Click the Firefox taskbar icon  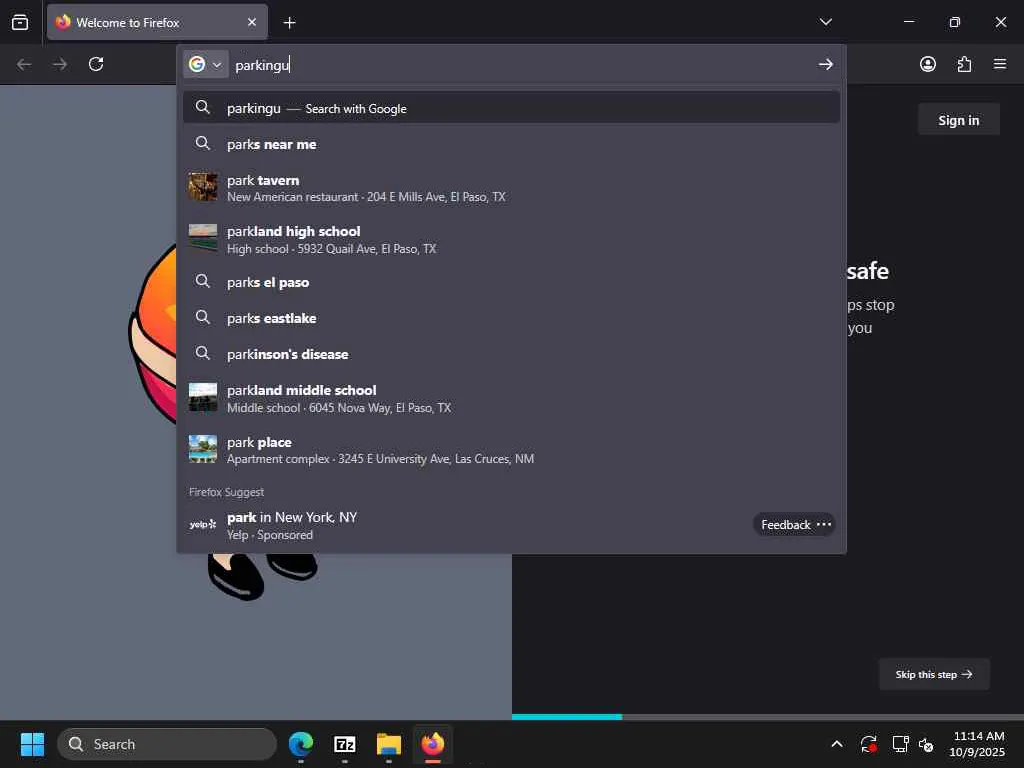tap(432, 744)
